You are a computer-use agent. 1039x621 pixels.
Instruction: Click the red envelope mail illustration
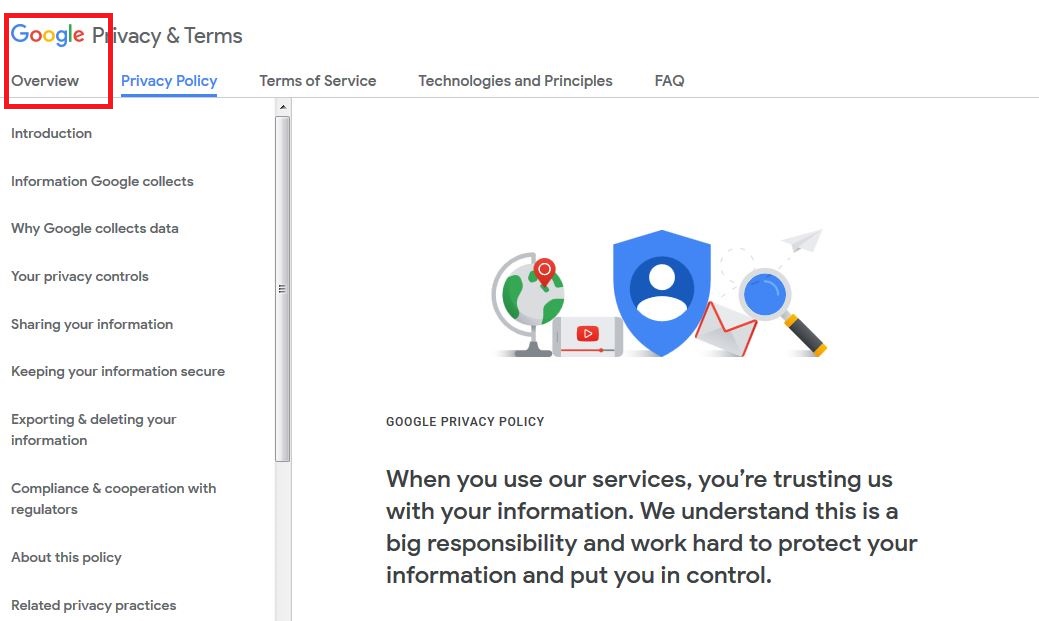(724, 330)
